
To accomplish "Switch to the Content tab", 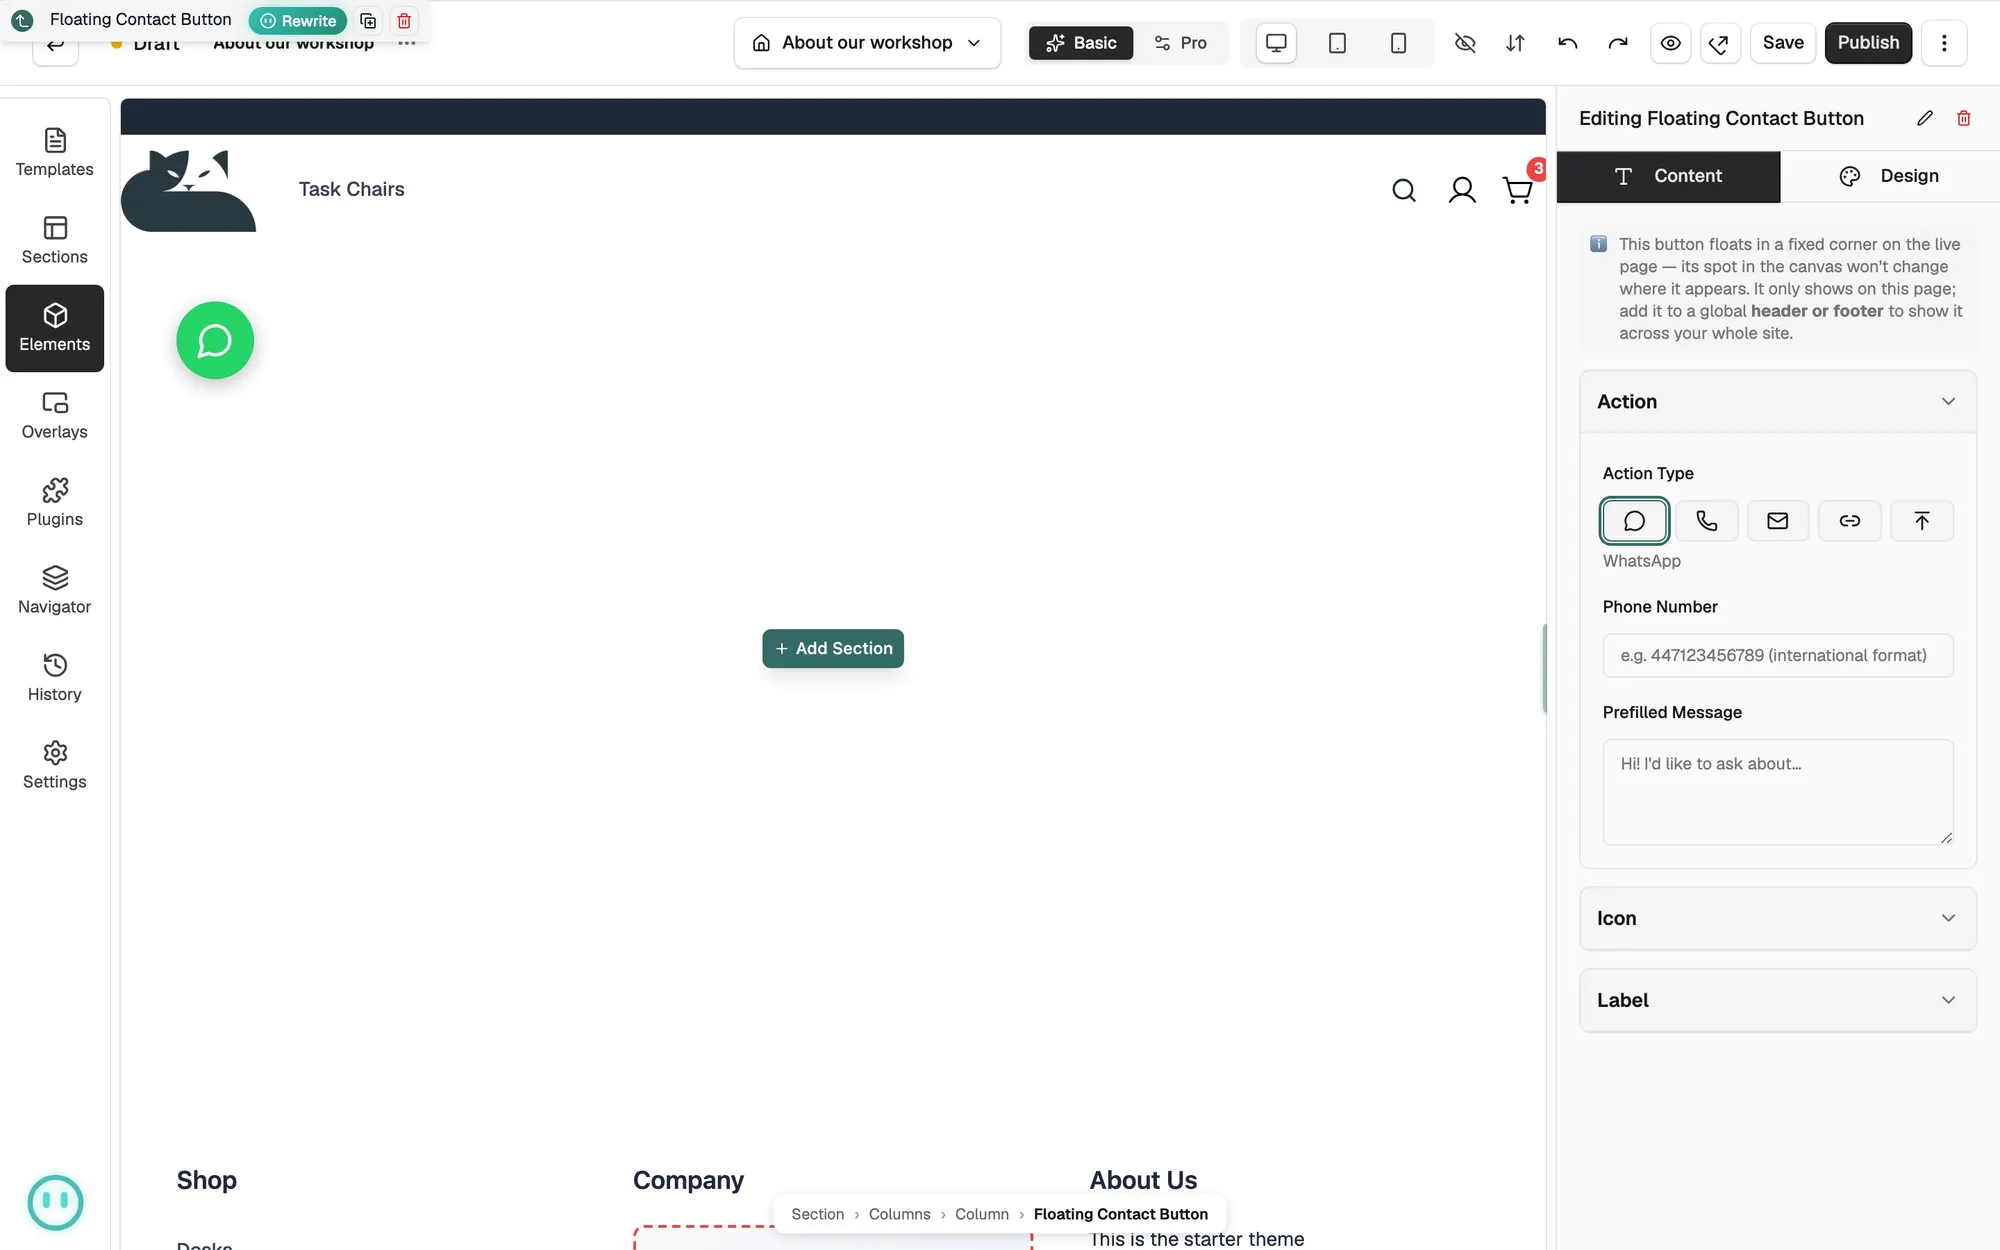I will (x=1668, y=176).
